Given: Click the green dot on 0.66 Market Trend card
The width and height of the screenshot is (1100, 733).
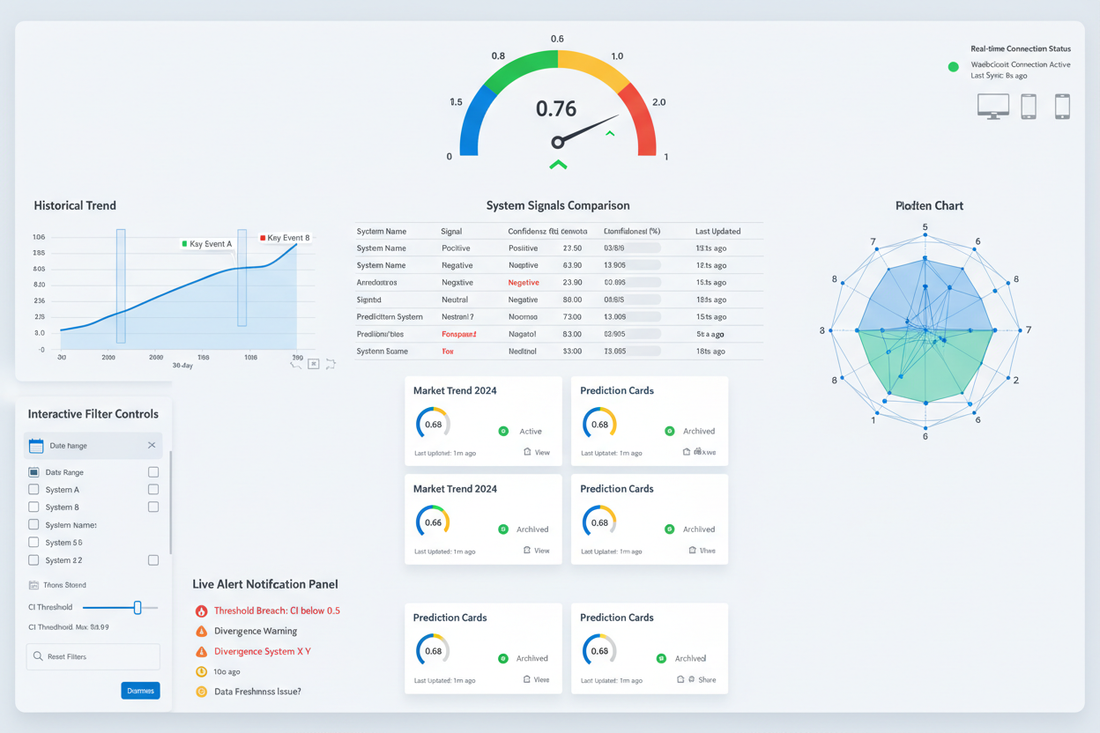Looking at the screenshot, I should (503, 530).
